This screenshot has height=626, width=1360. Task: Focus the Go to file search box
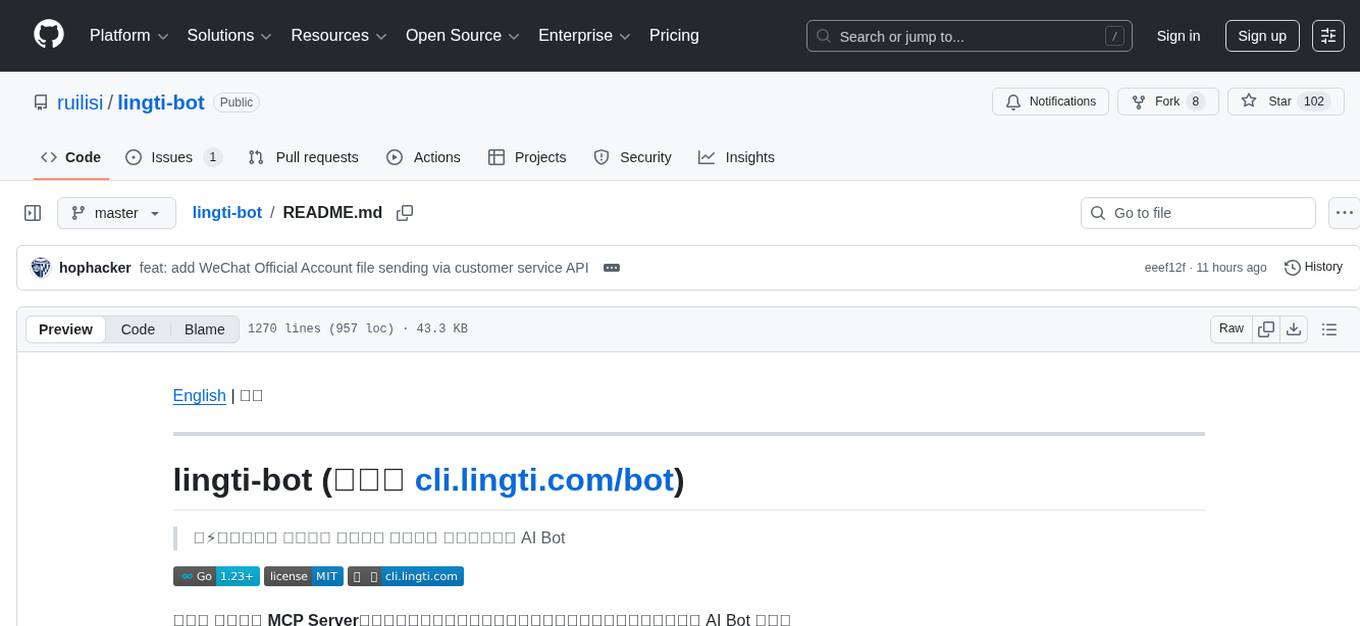1197,212
